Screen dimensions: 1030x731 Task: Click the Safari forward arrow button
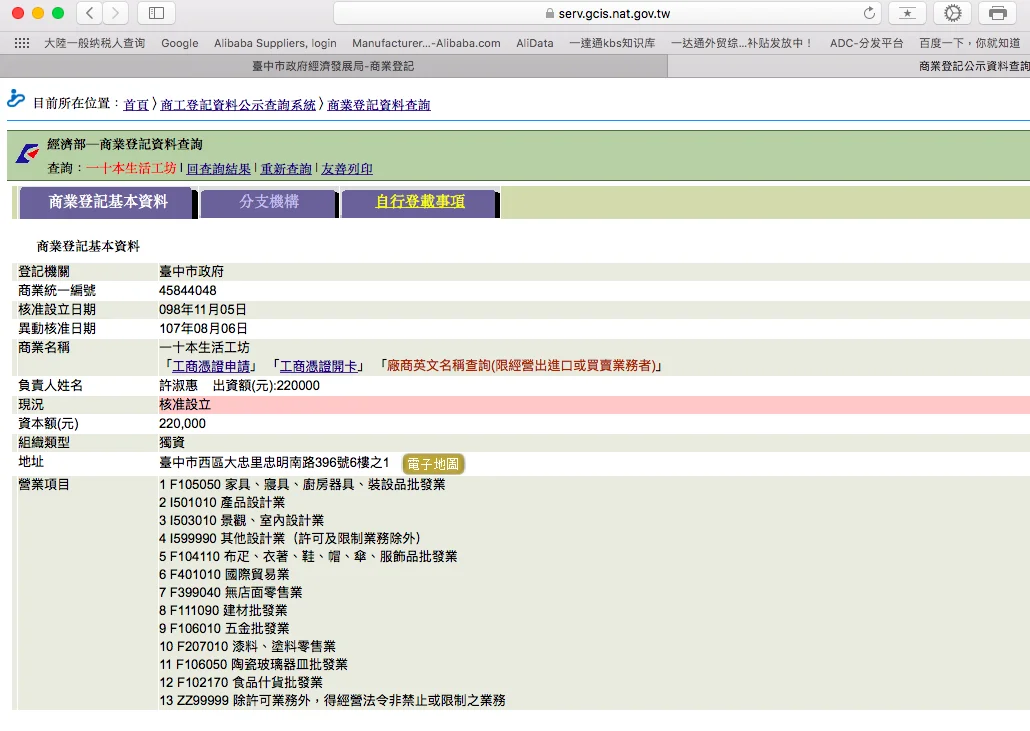pyautogui.click(x=115, y=13)
